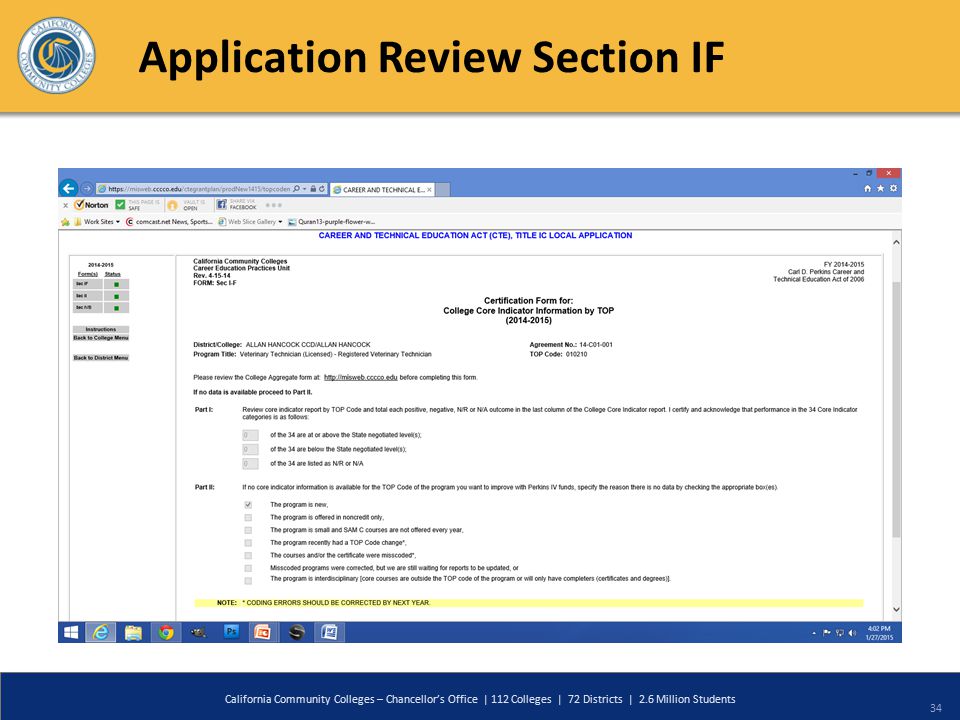Open Quran13-purple-flower favorite link
Screen dimensions: 960x720
(x=332, y=222)
